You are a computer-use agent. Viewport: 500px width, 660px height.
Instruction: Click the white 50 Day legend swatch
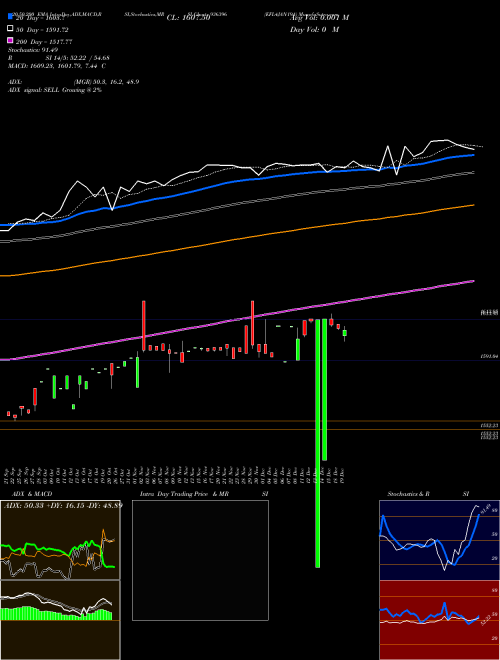point(10,29)
